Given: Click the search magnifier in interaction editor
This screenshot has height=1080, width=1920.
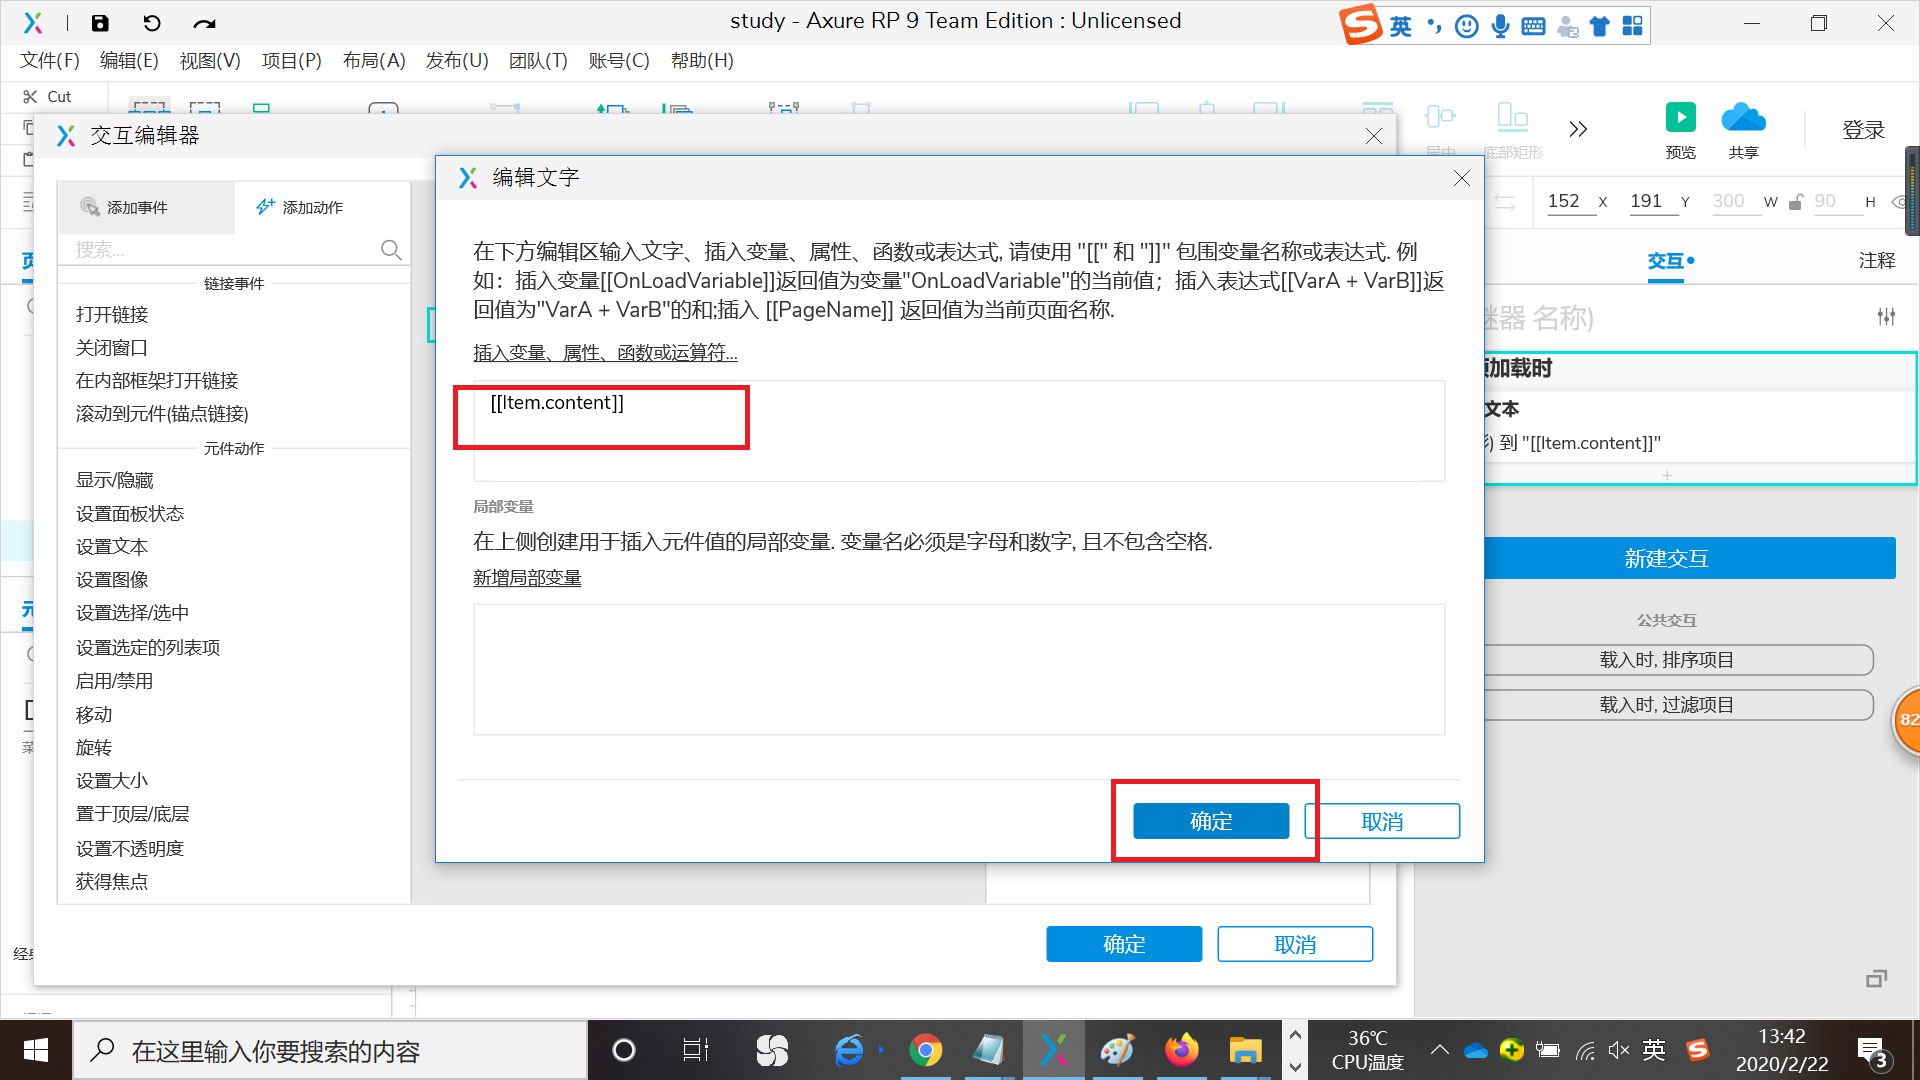Looking at the screenshot, I should click(391, 249).
